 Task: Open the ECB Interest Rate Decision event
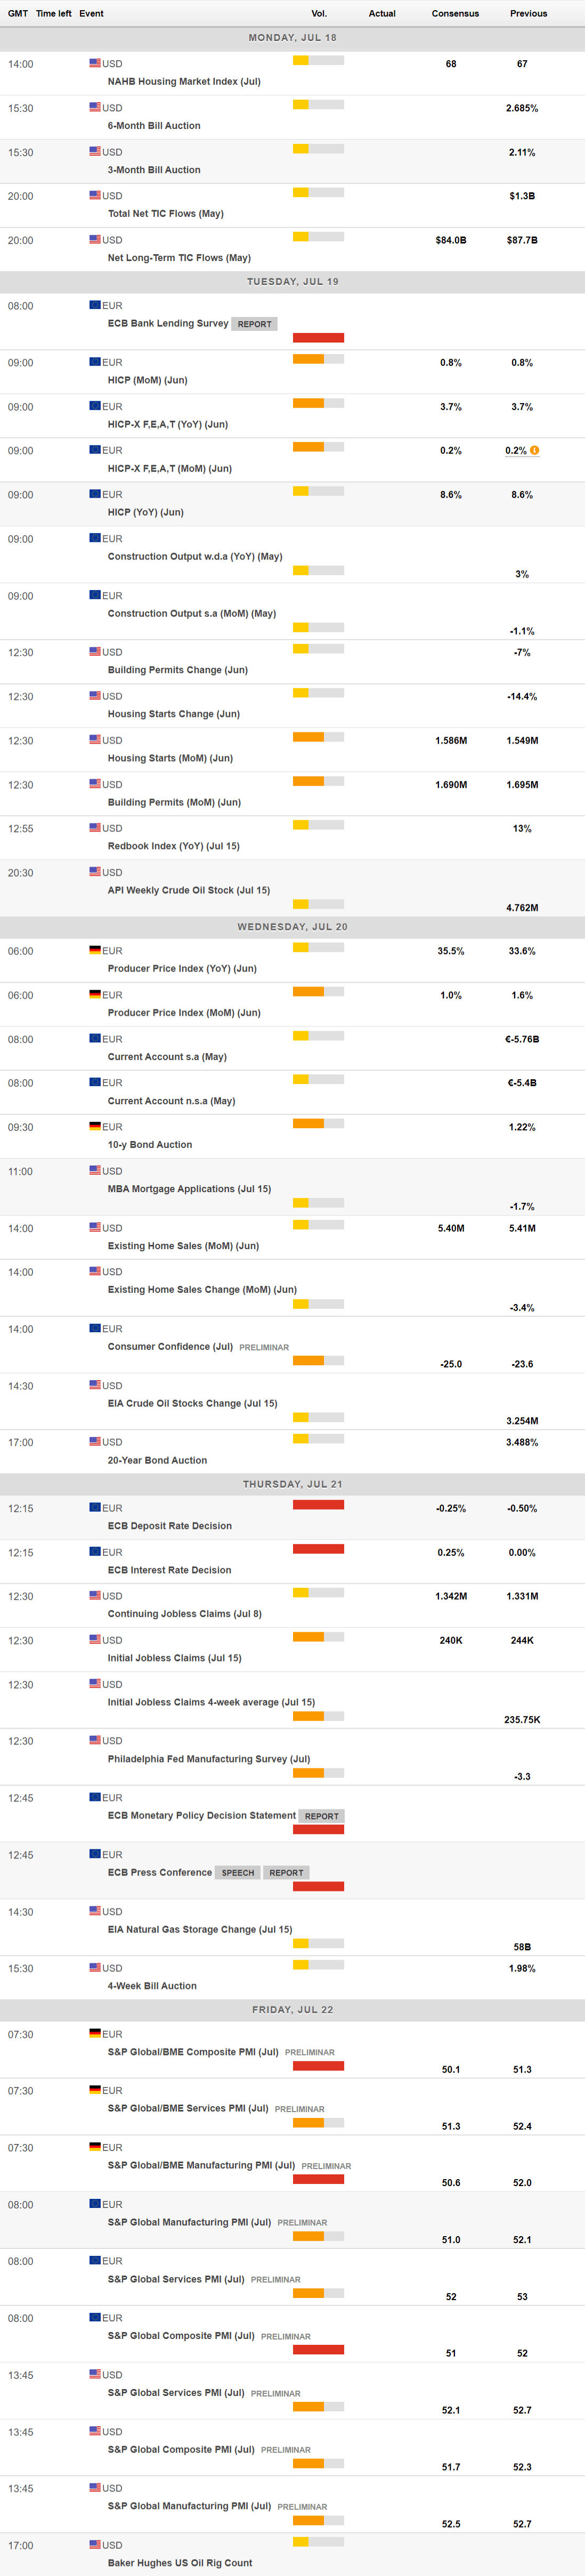(169, 1570)
